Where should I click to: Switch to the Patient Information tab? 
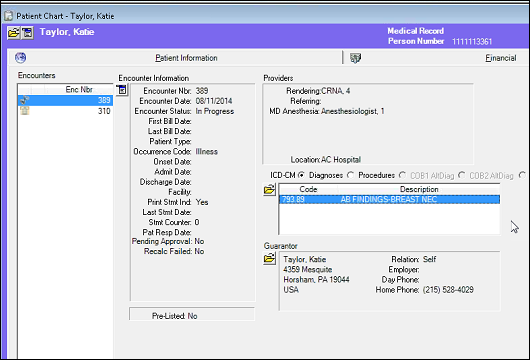186,58
